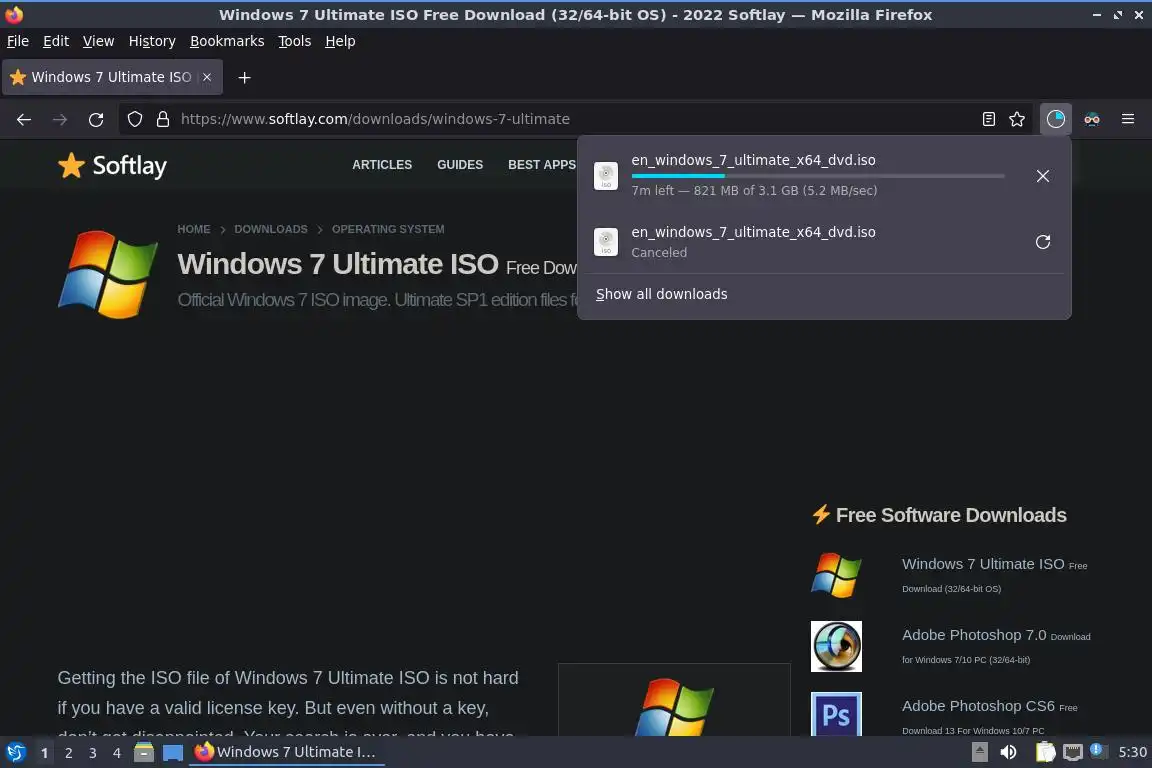Click the "Canceled" download status text
Viewport: 1152px width, 768px height.
click(x=659, y=253)
